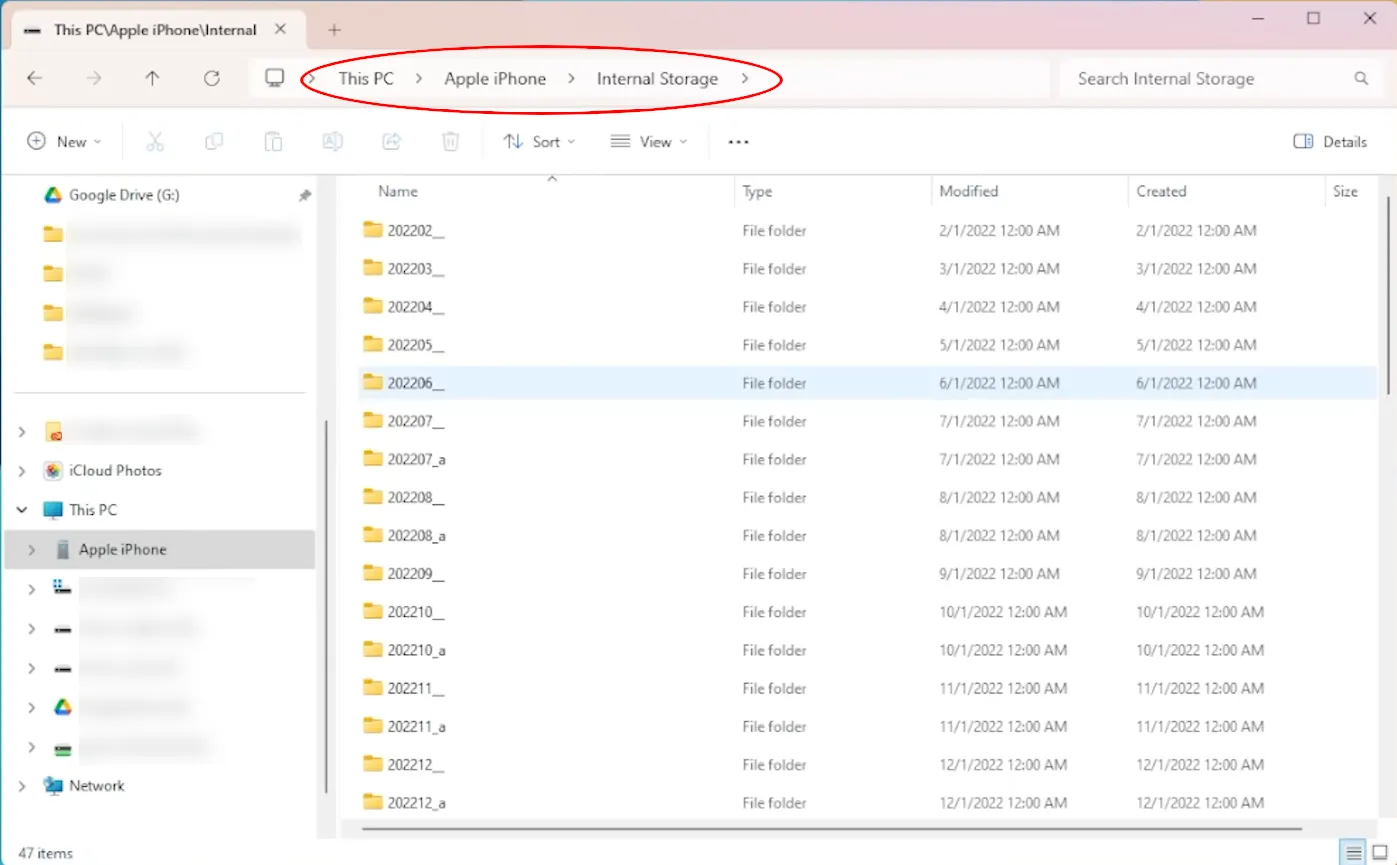The image size is (1397, 865).
Task: Open the View dropdown
Action: coord(649,142)
